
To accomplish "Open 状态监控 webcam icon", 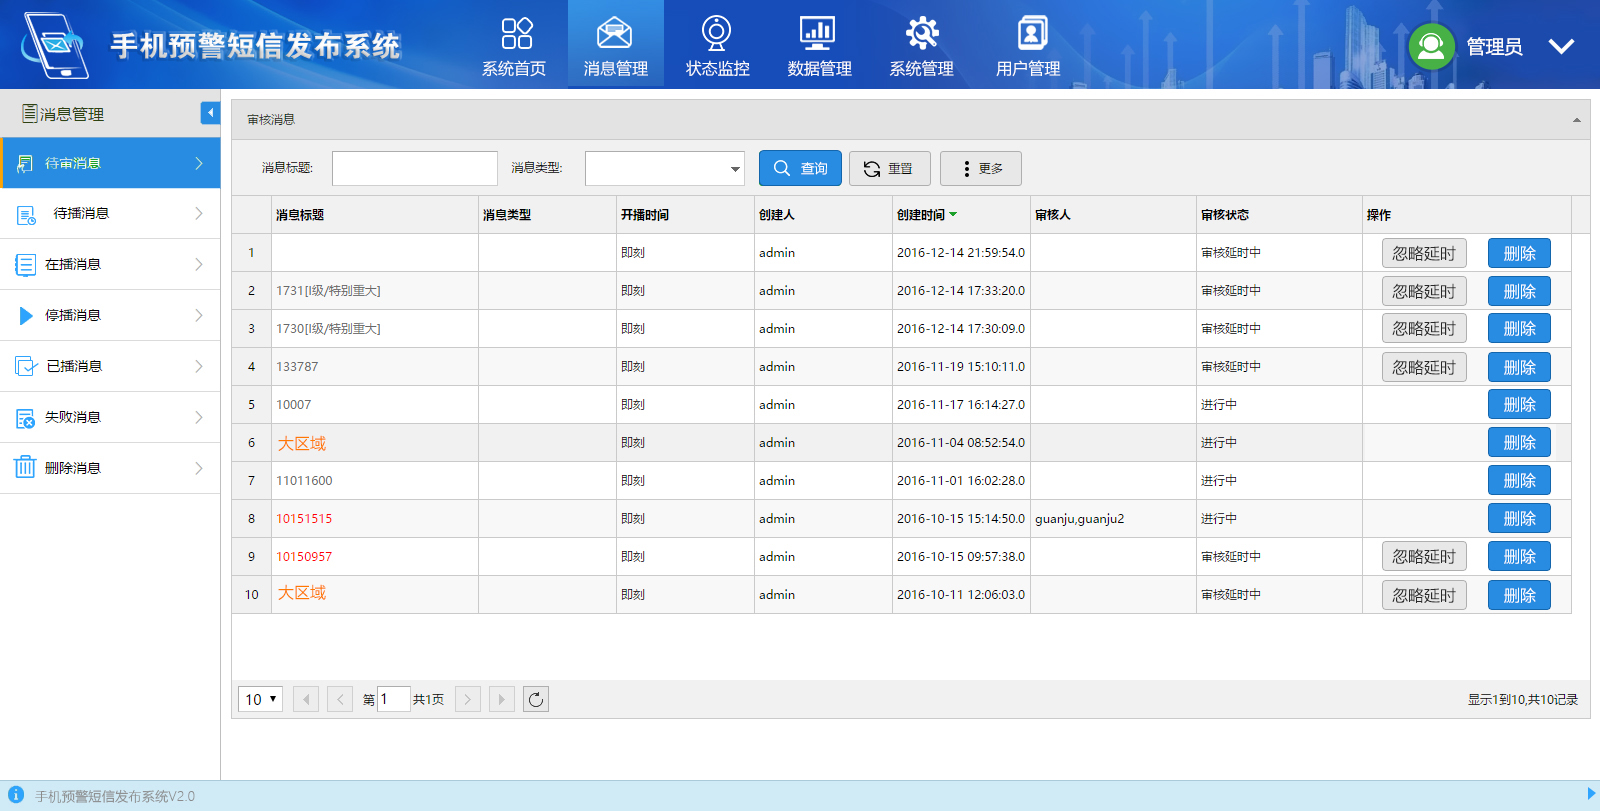I will [716, 33].
